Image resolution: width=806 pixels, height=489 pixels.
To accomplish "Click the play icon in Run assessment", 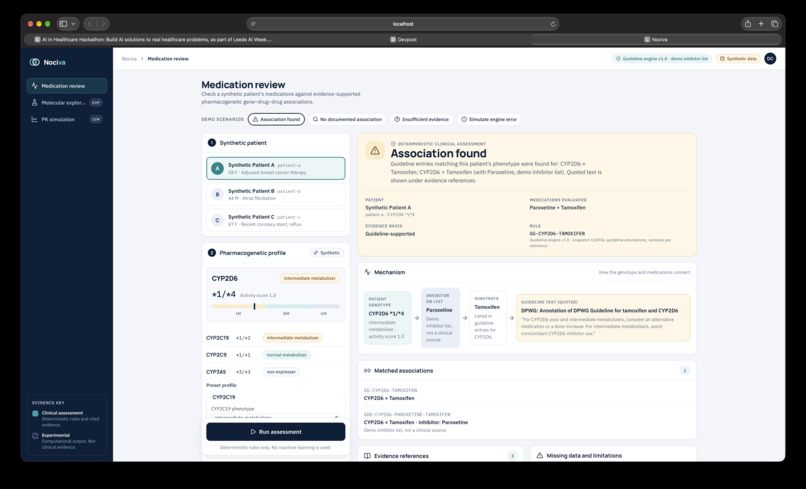I will point(253,432).
